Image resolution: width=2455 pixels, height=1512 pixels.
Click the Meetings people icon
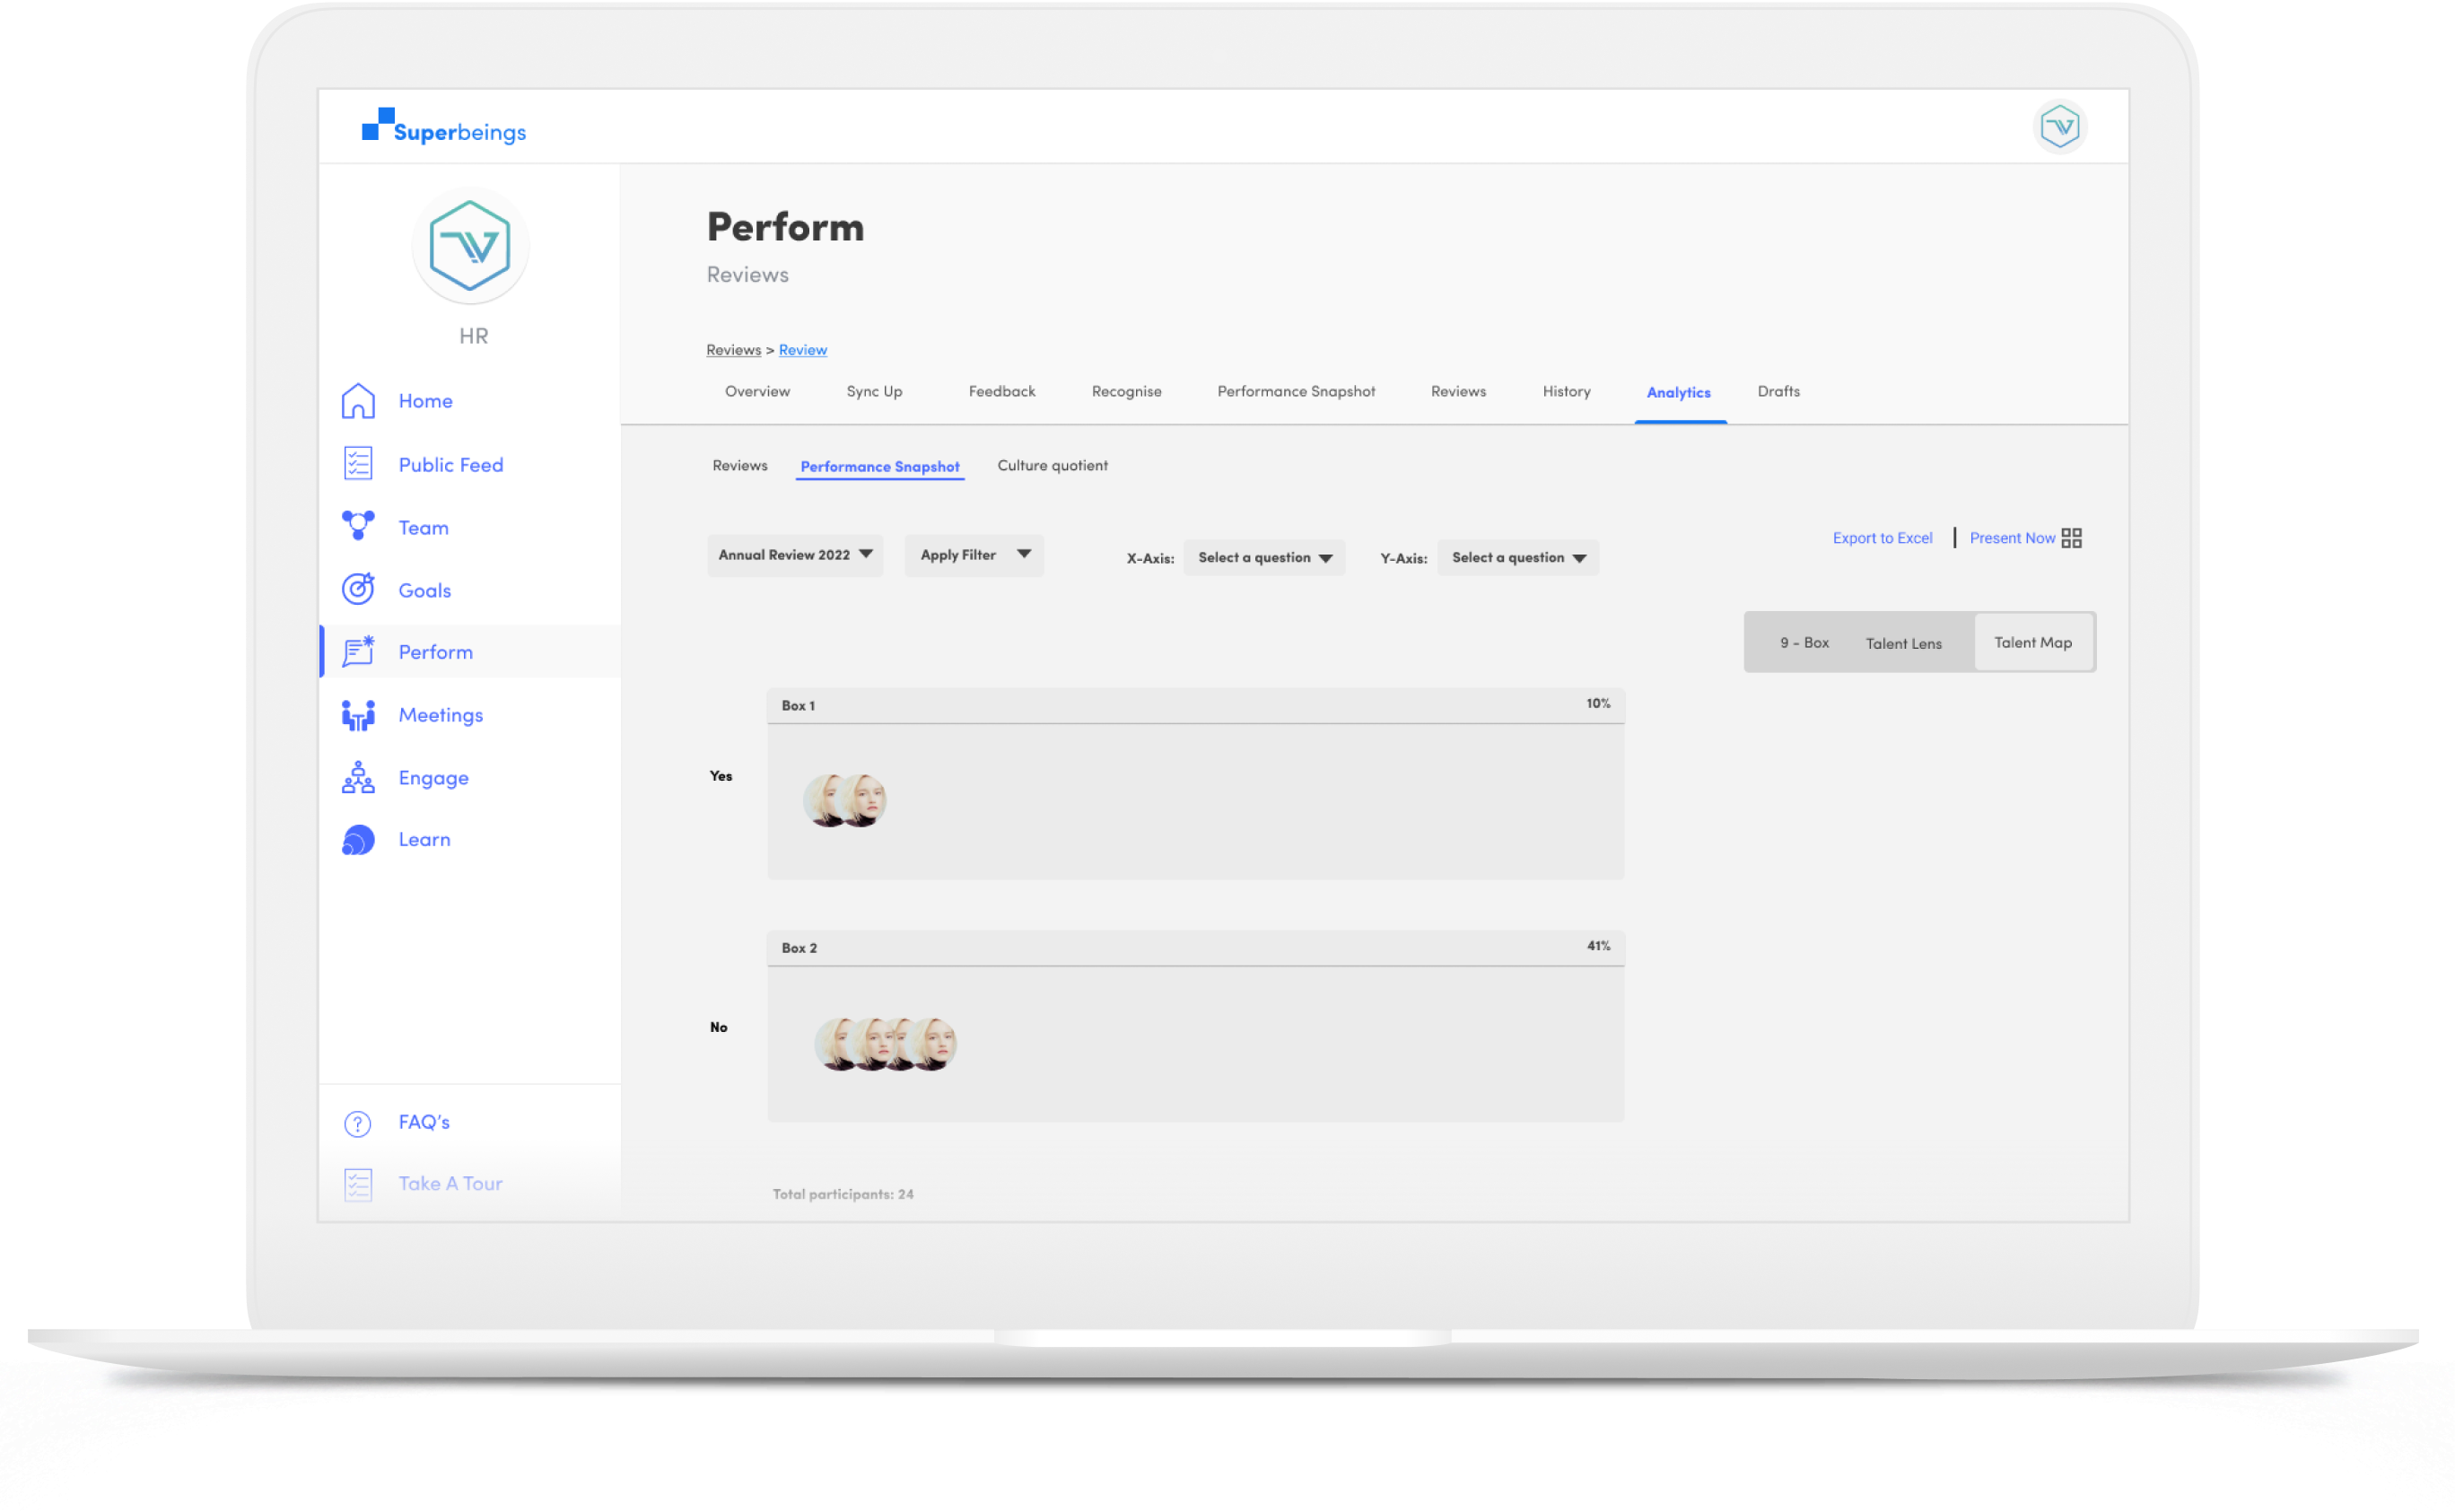(358, 715)
